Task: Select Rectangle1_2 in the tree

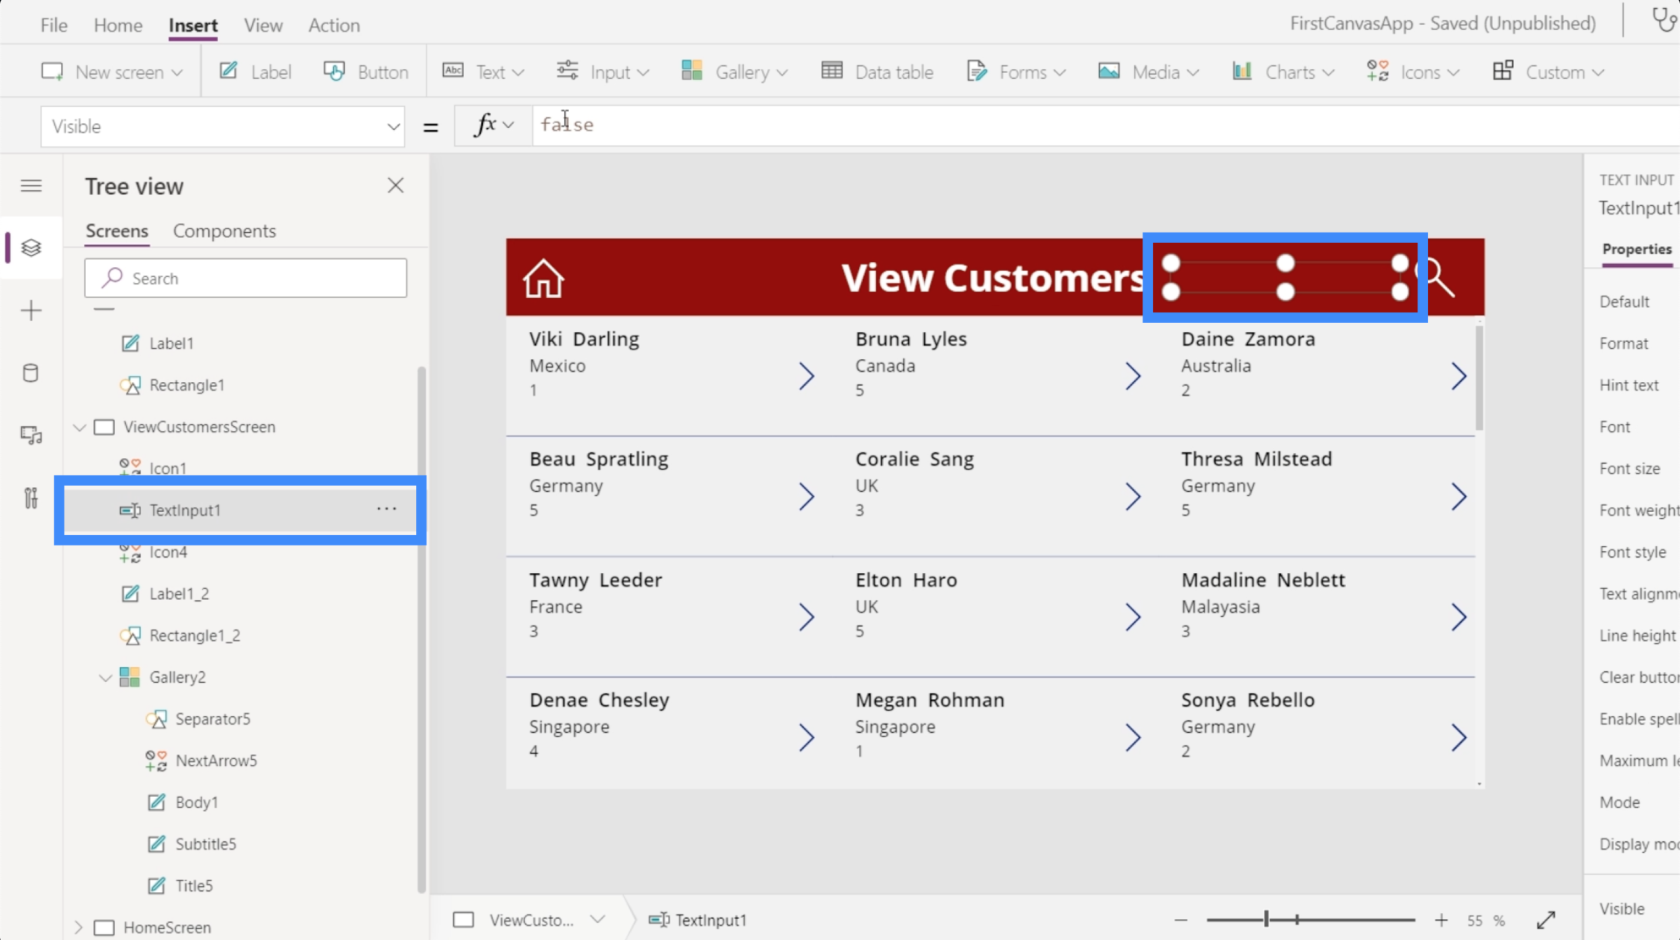Action: coord(194,636)
